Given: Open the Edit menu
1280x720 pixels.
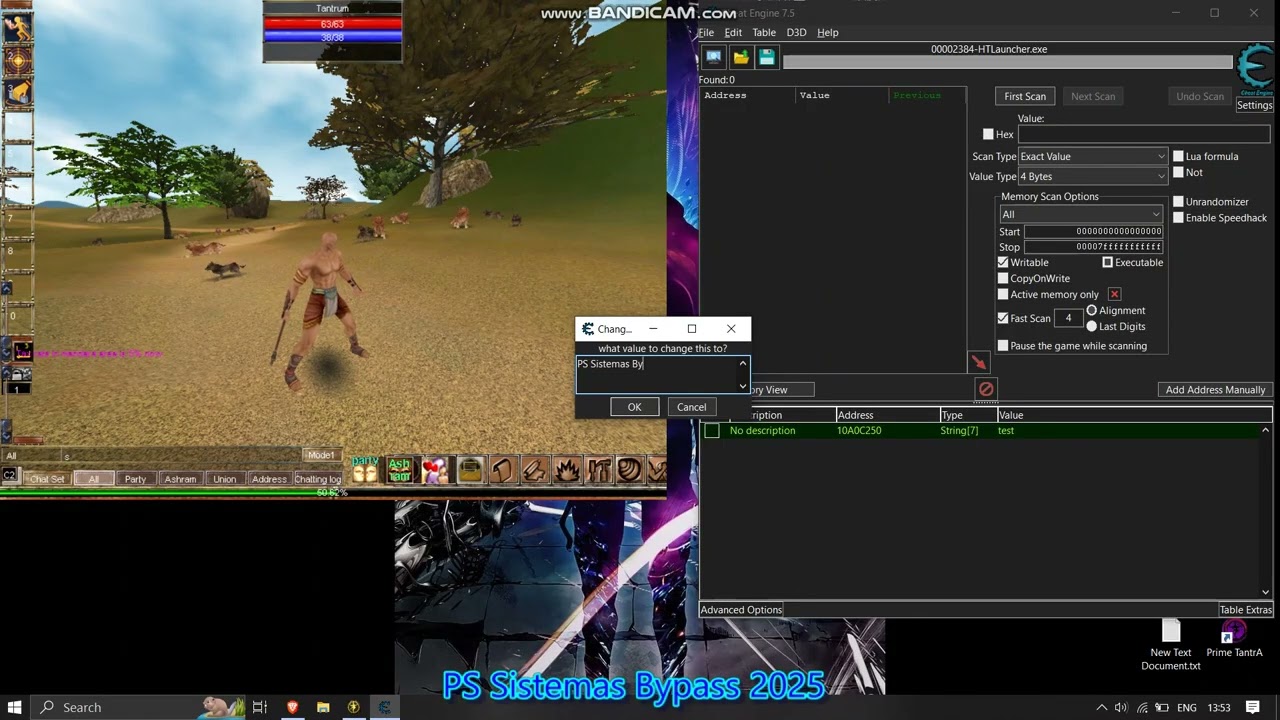Looking at the screenshot, I should (x=733, y=32).
